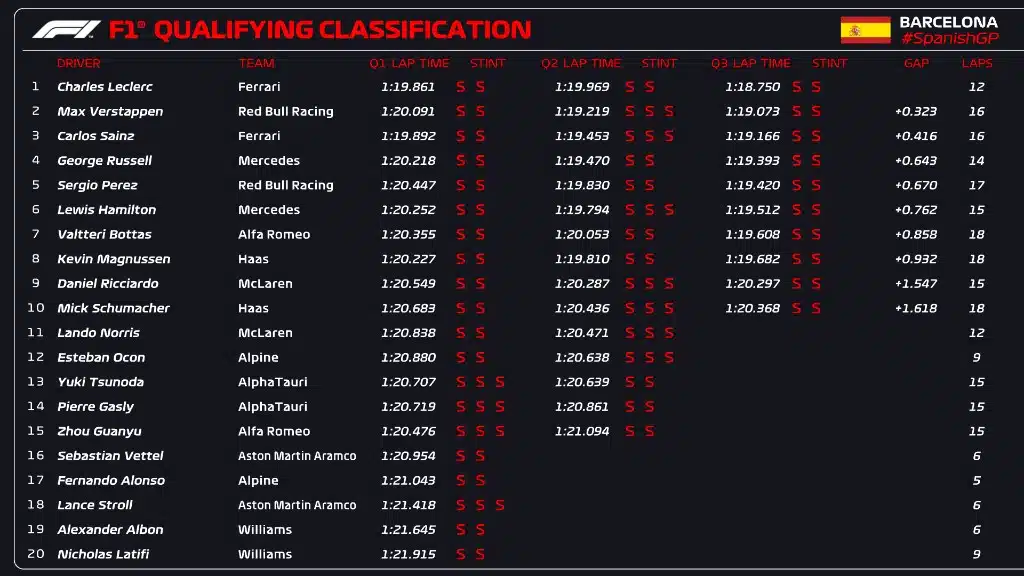Click third soft tyre icon in Tsunoda's Q1 stint

click(499, 382)
